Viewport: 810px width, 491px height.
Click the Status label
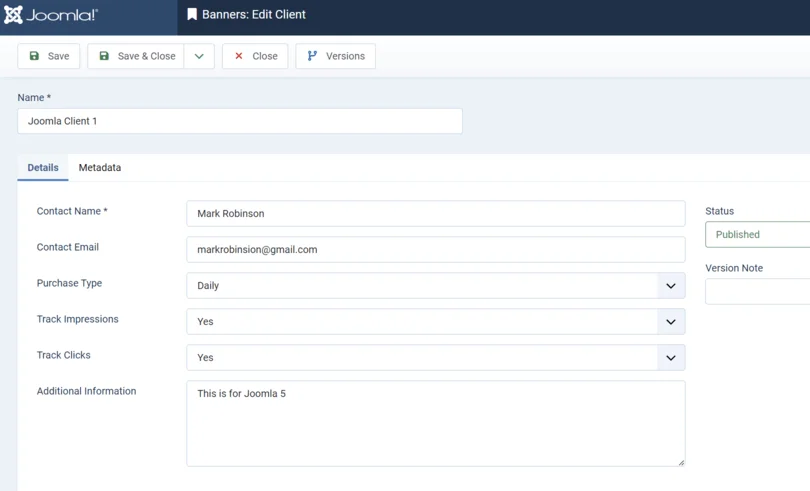(720, 211)
